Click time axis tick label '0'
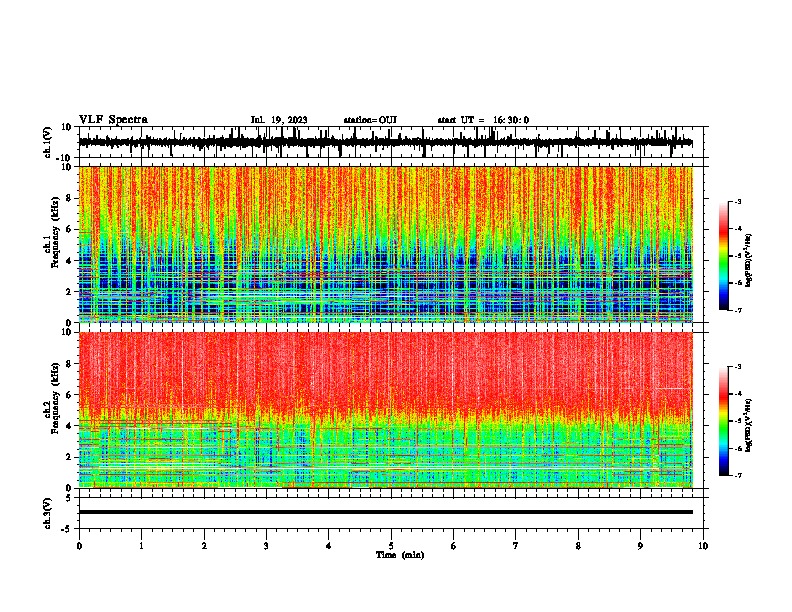 click(79, 546)
